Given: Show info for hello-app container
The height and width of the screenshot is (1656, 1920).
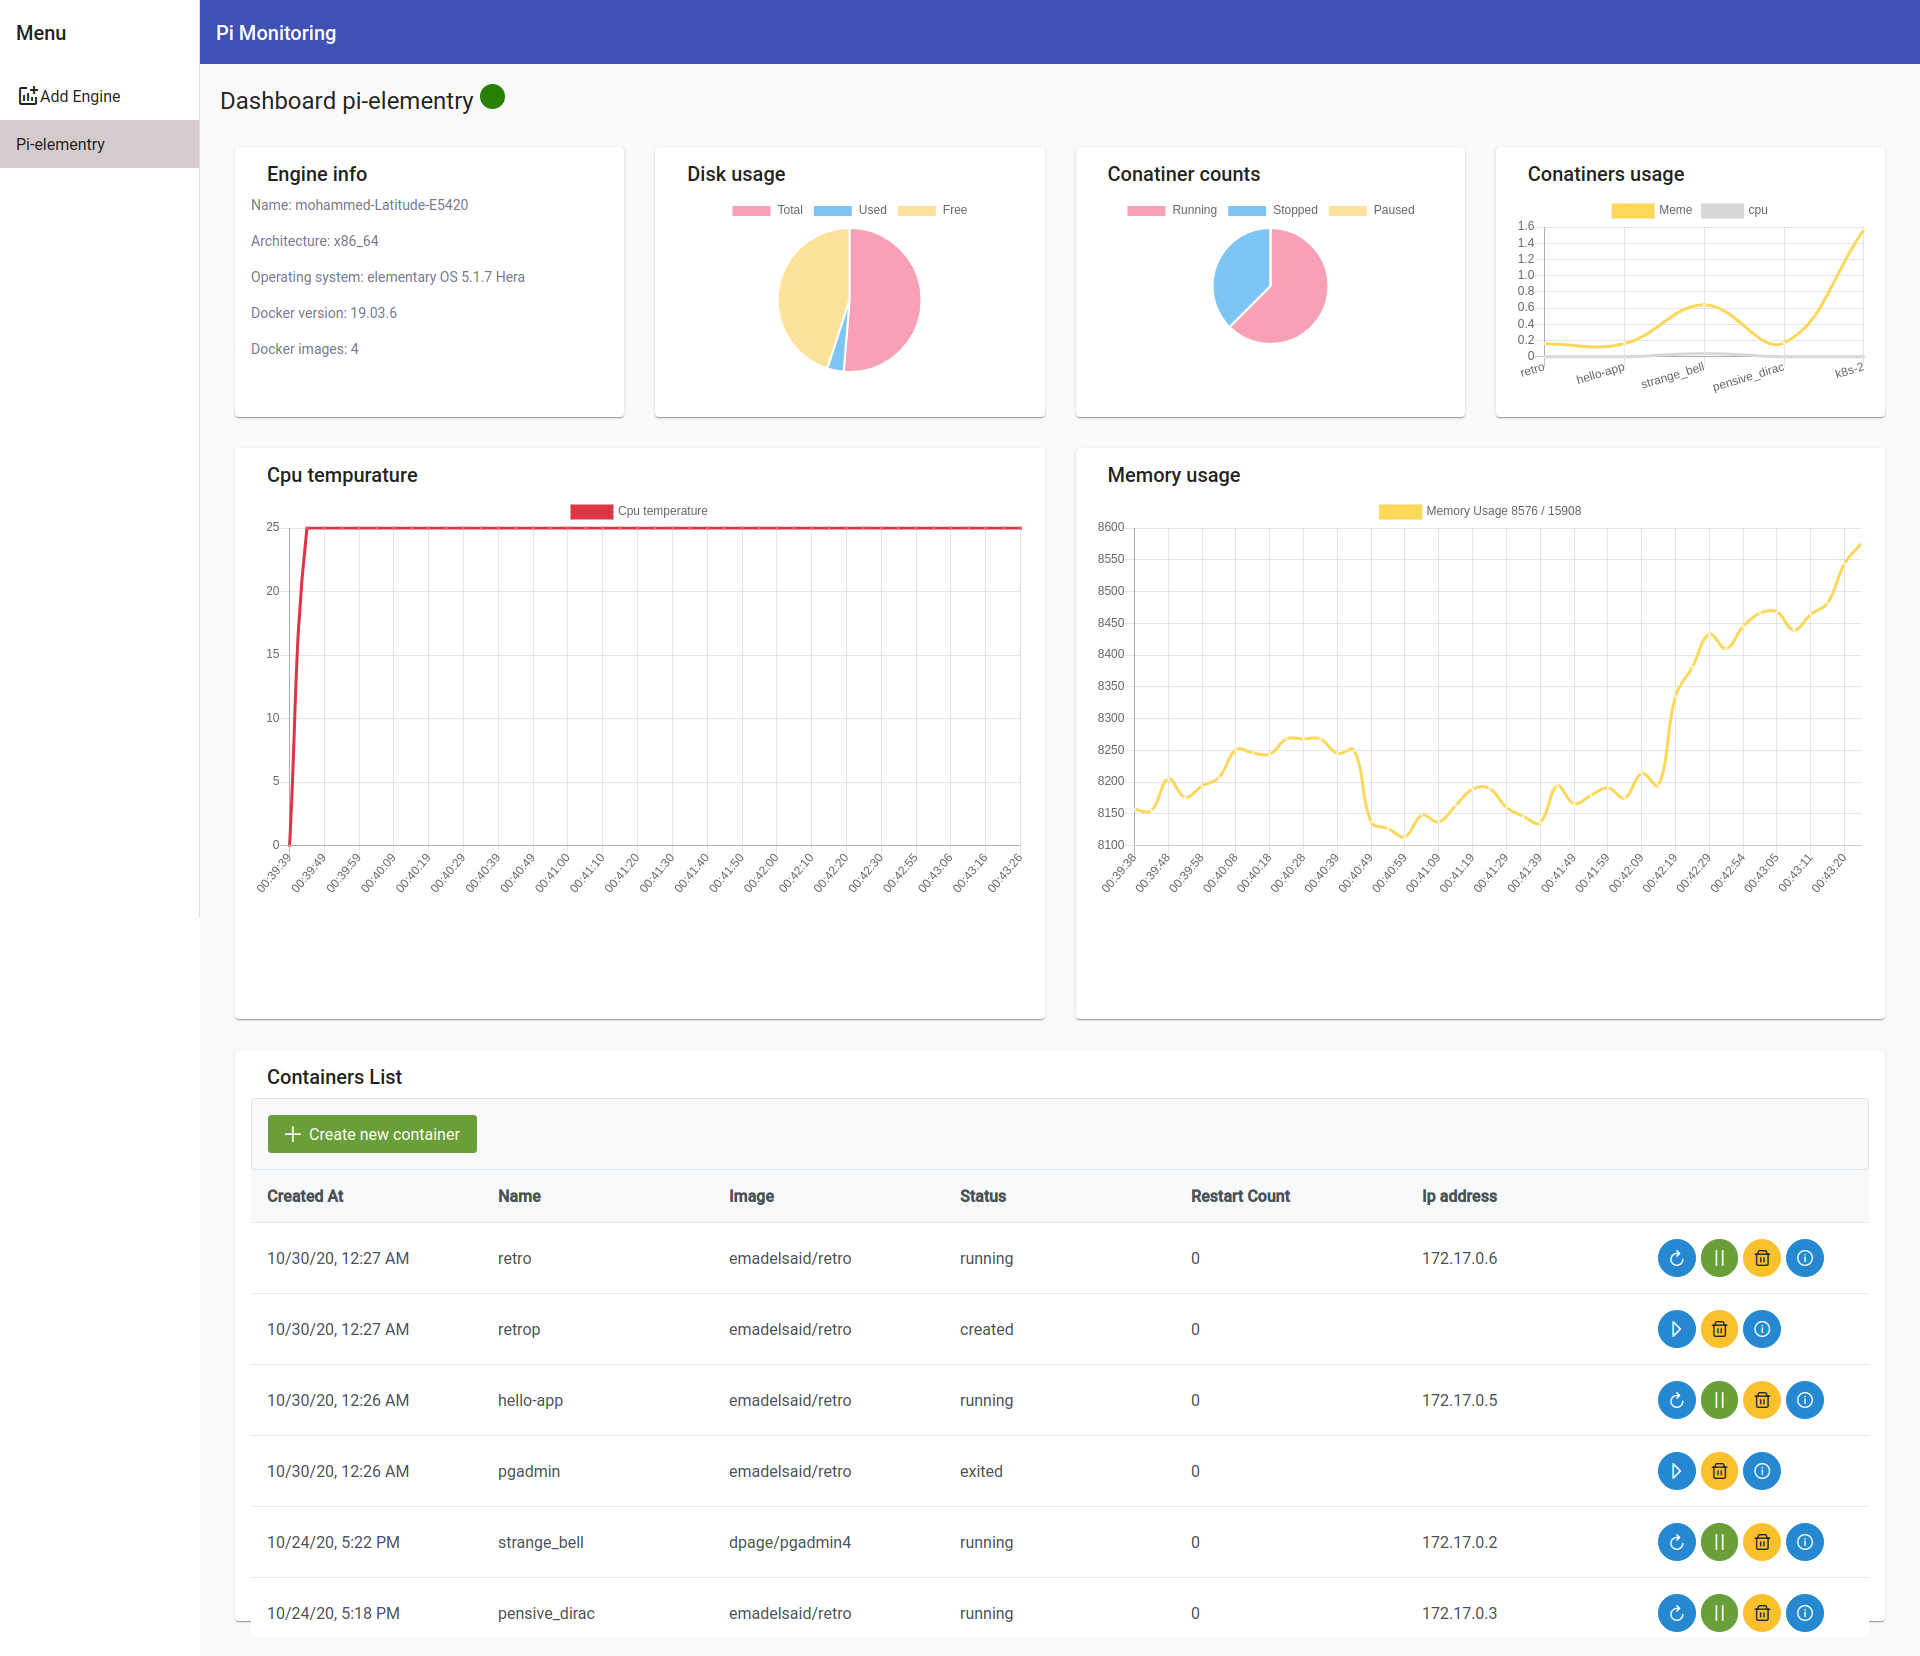Looking at the screenshot, I should click(x=1805, y=1400).
